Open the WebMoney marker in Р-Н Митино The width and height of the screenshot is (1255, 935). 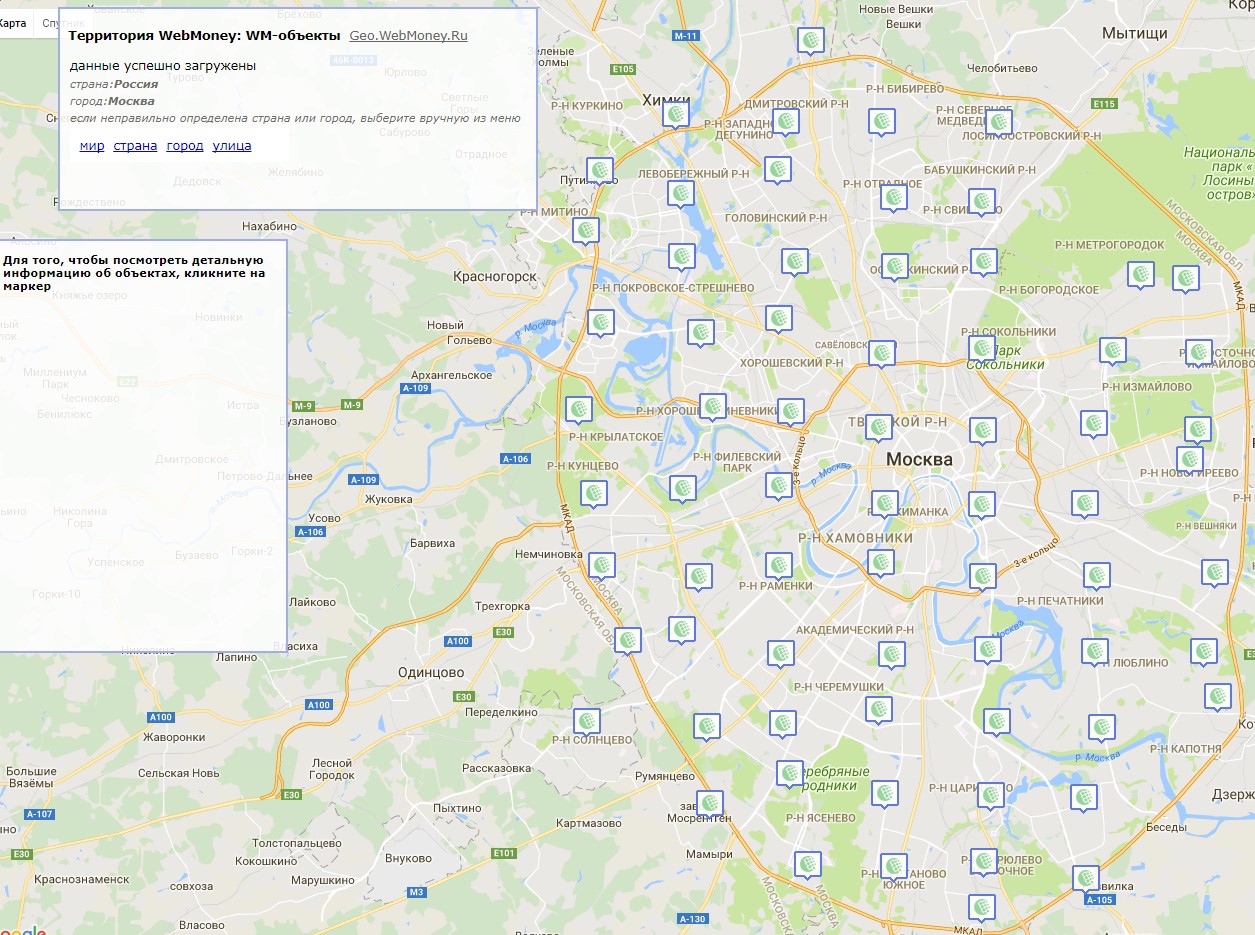coord(586,231)
